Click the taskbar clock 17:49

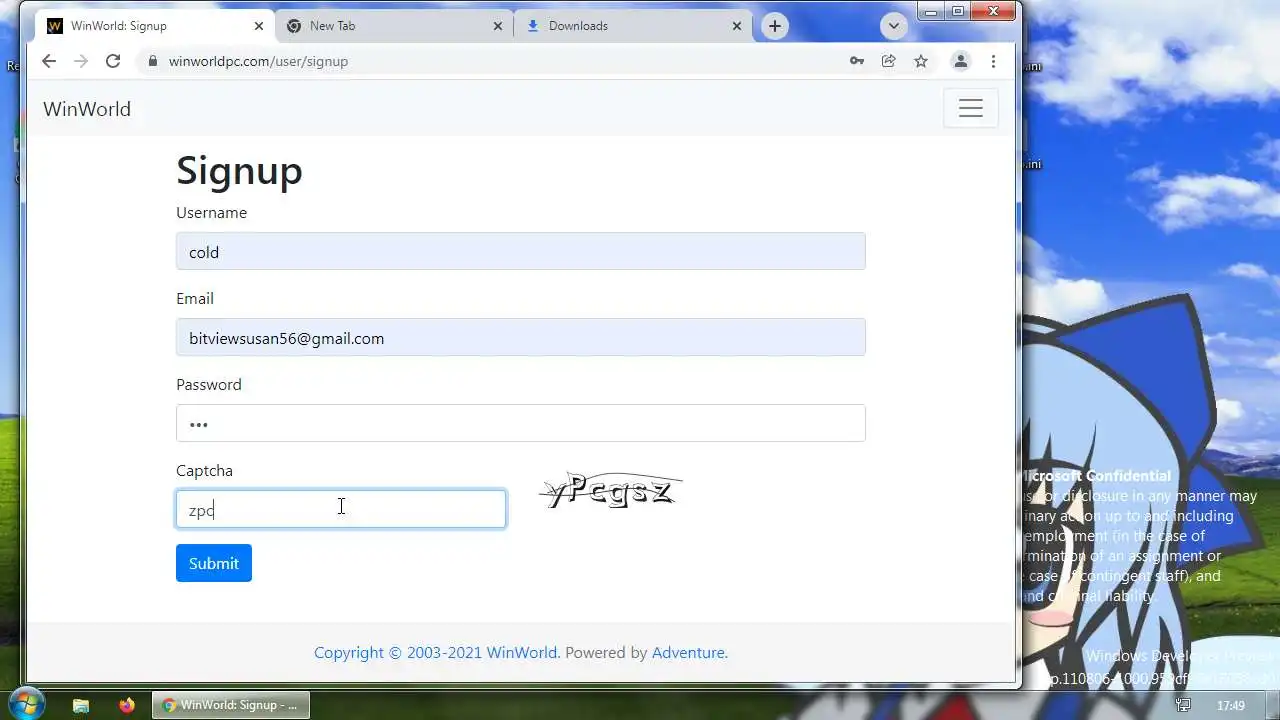pos(1231,705)
